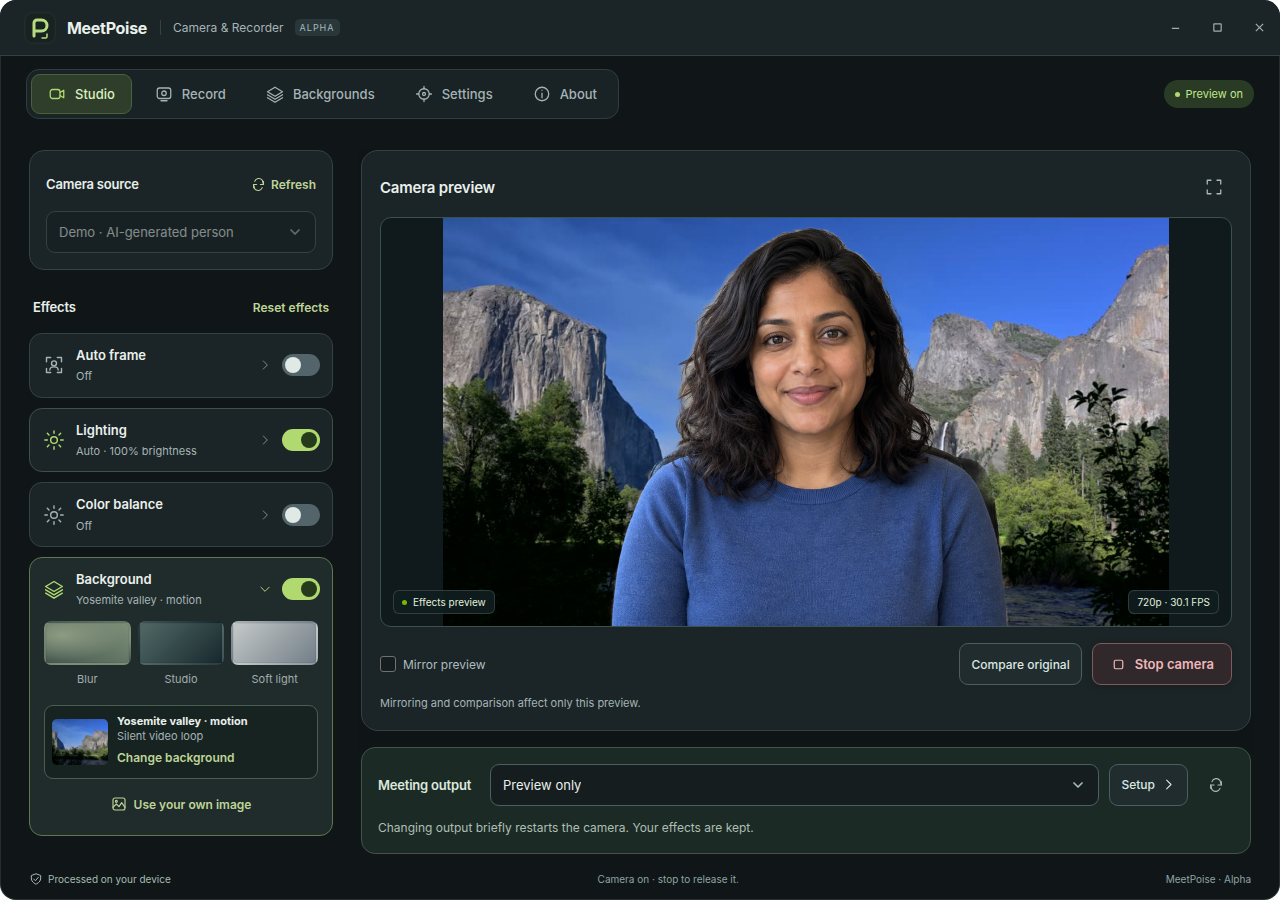Viewport: 1280px width, 900px height.
Task: Click the Effects preview badge
Action: click(444, 602)
